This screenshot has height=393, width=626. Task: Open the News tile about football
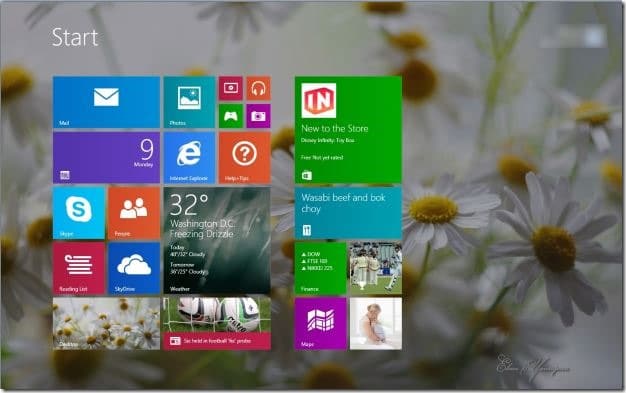217,324
